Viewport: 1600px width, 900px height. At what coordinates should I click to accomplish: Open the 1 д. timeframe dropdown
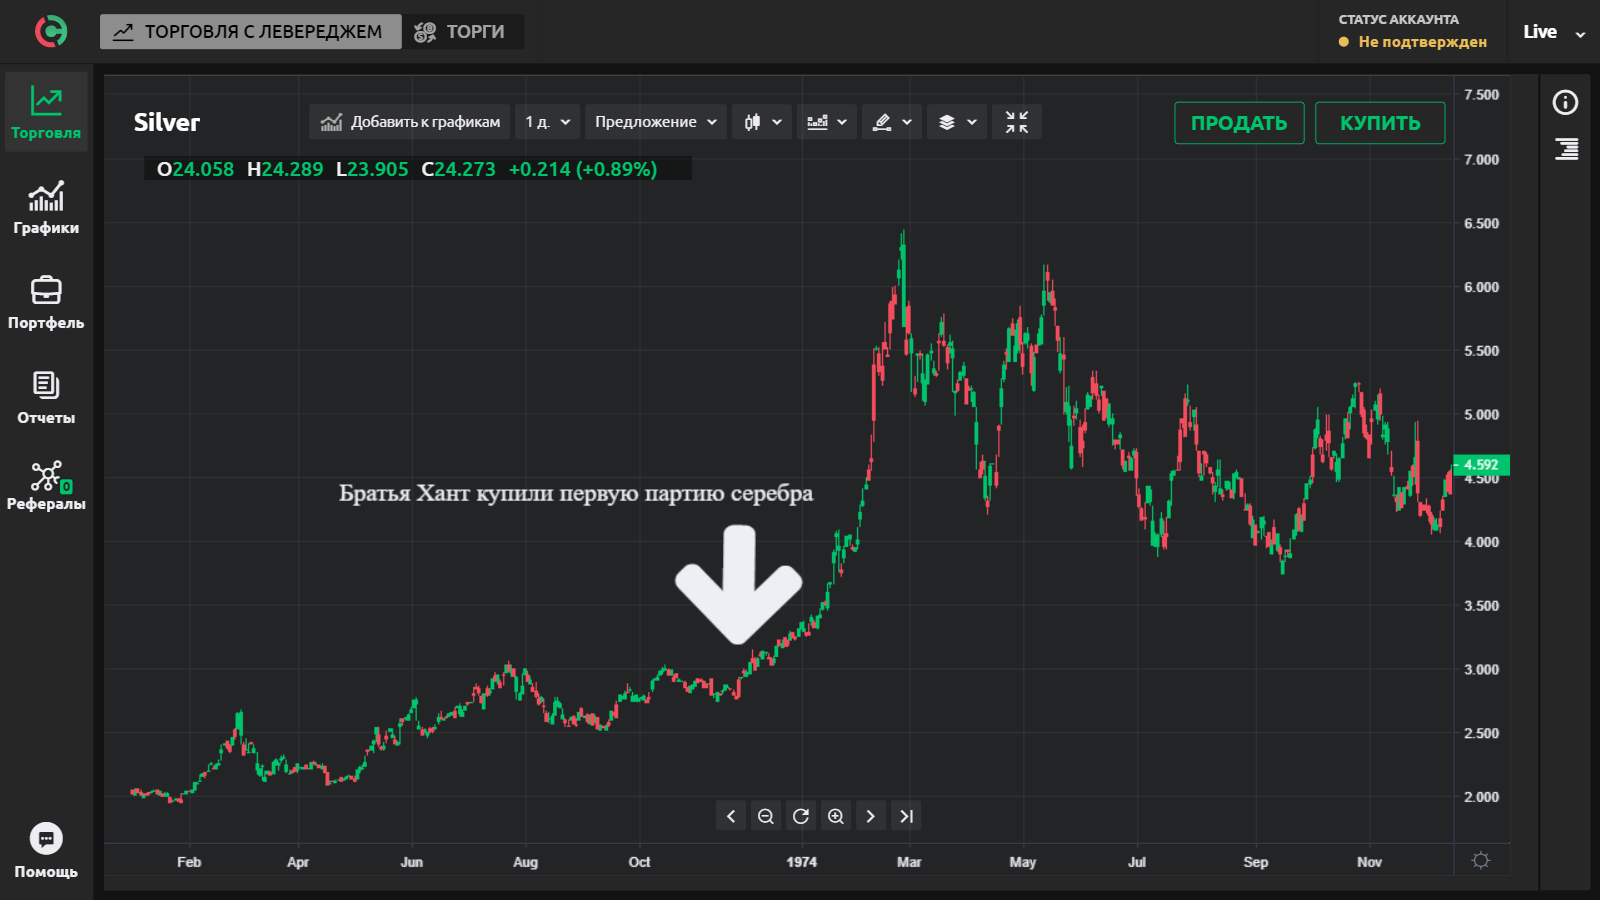tap(547, 122)
